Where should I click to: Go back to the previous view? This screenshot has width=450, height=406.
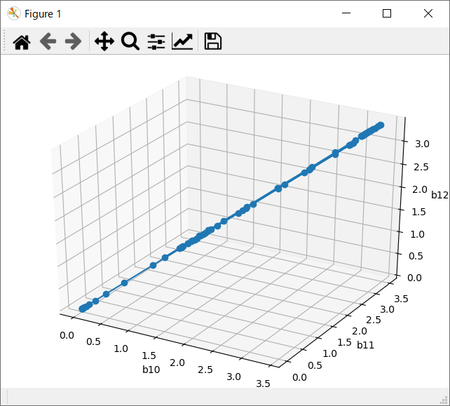click(48, 42)
